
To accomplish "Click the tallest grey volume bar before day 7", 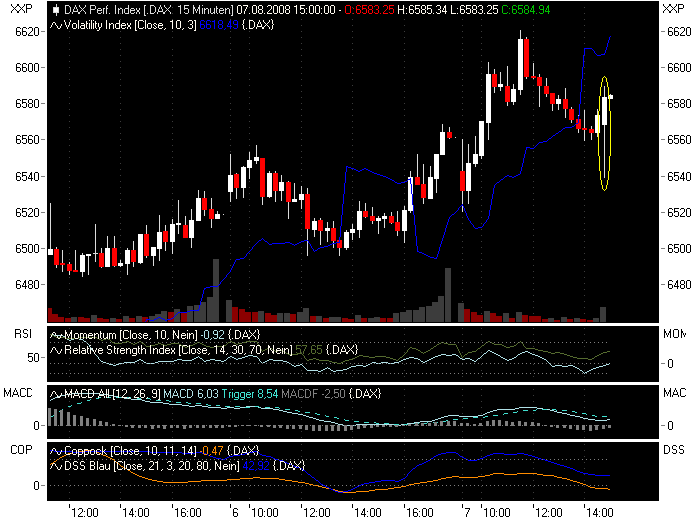I will [448, 295].
